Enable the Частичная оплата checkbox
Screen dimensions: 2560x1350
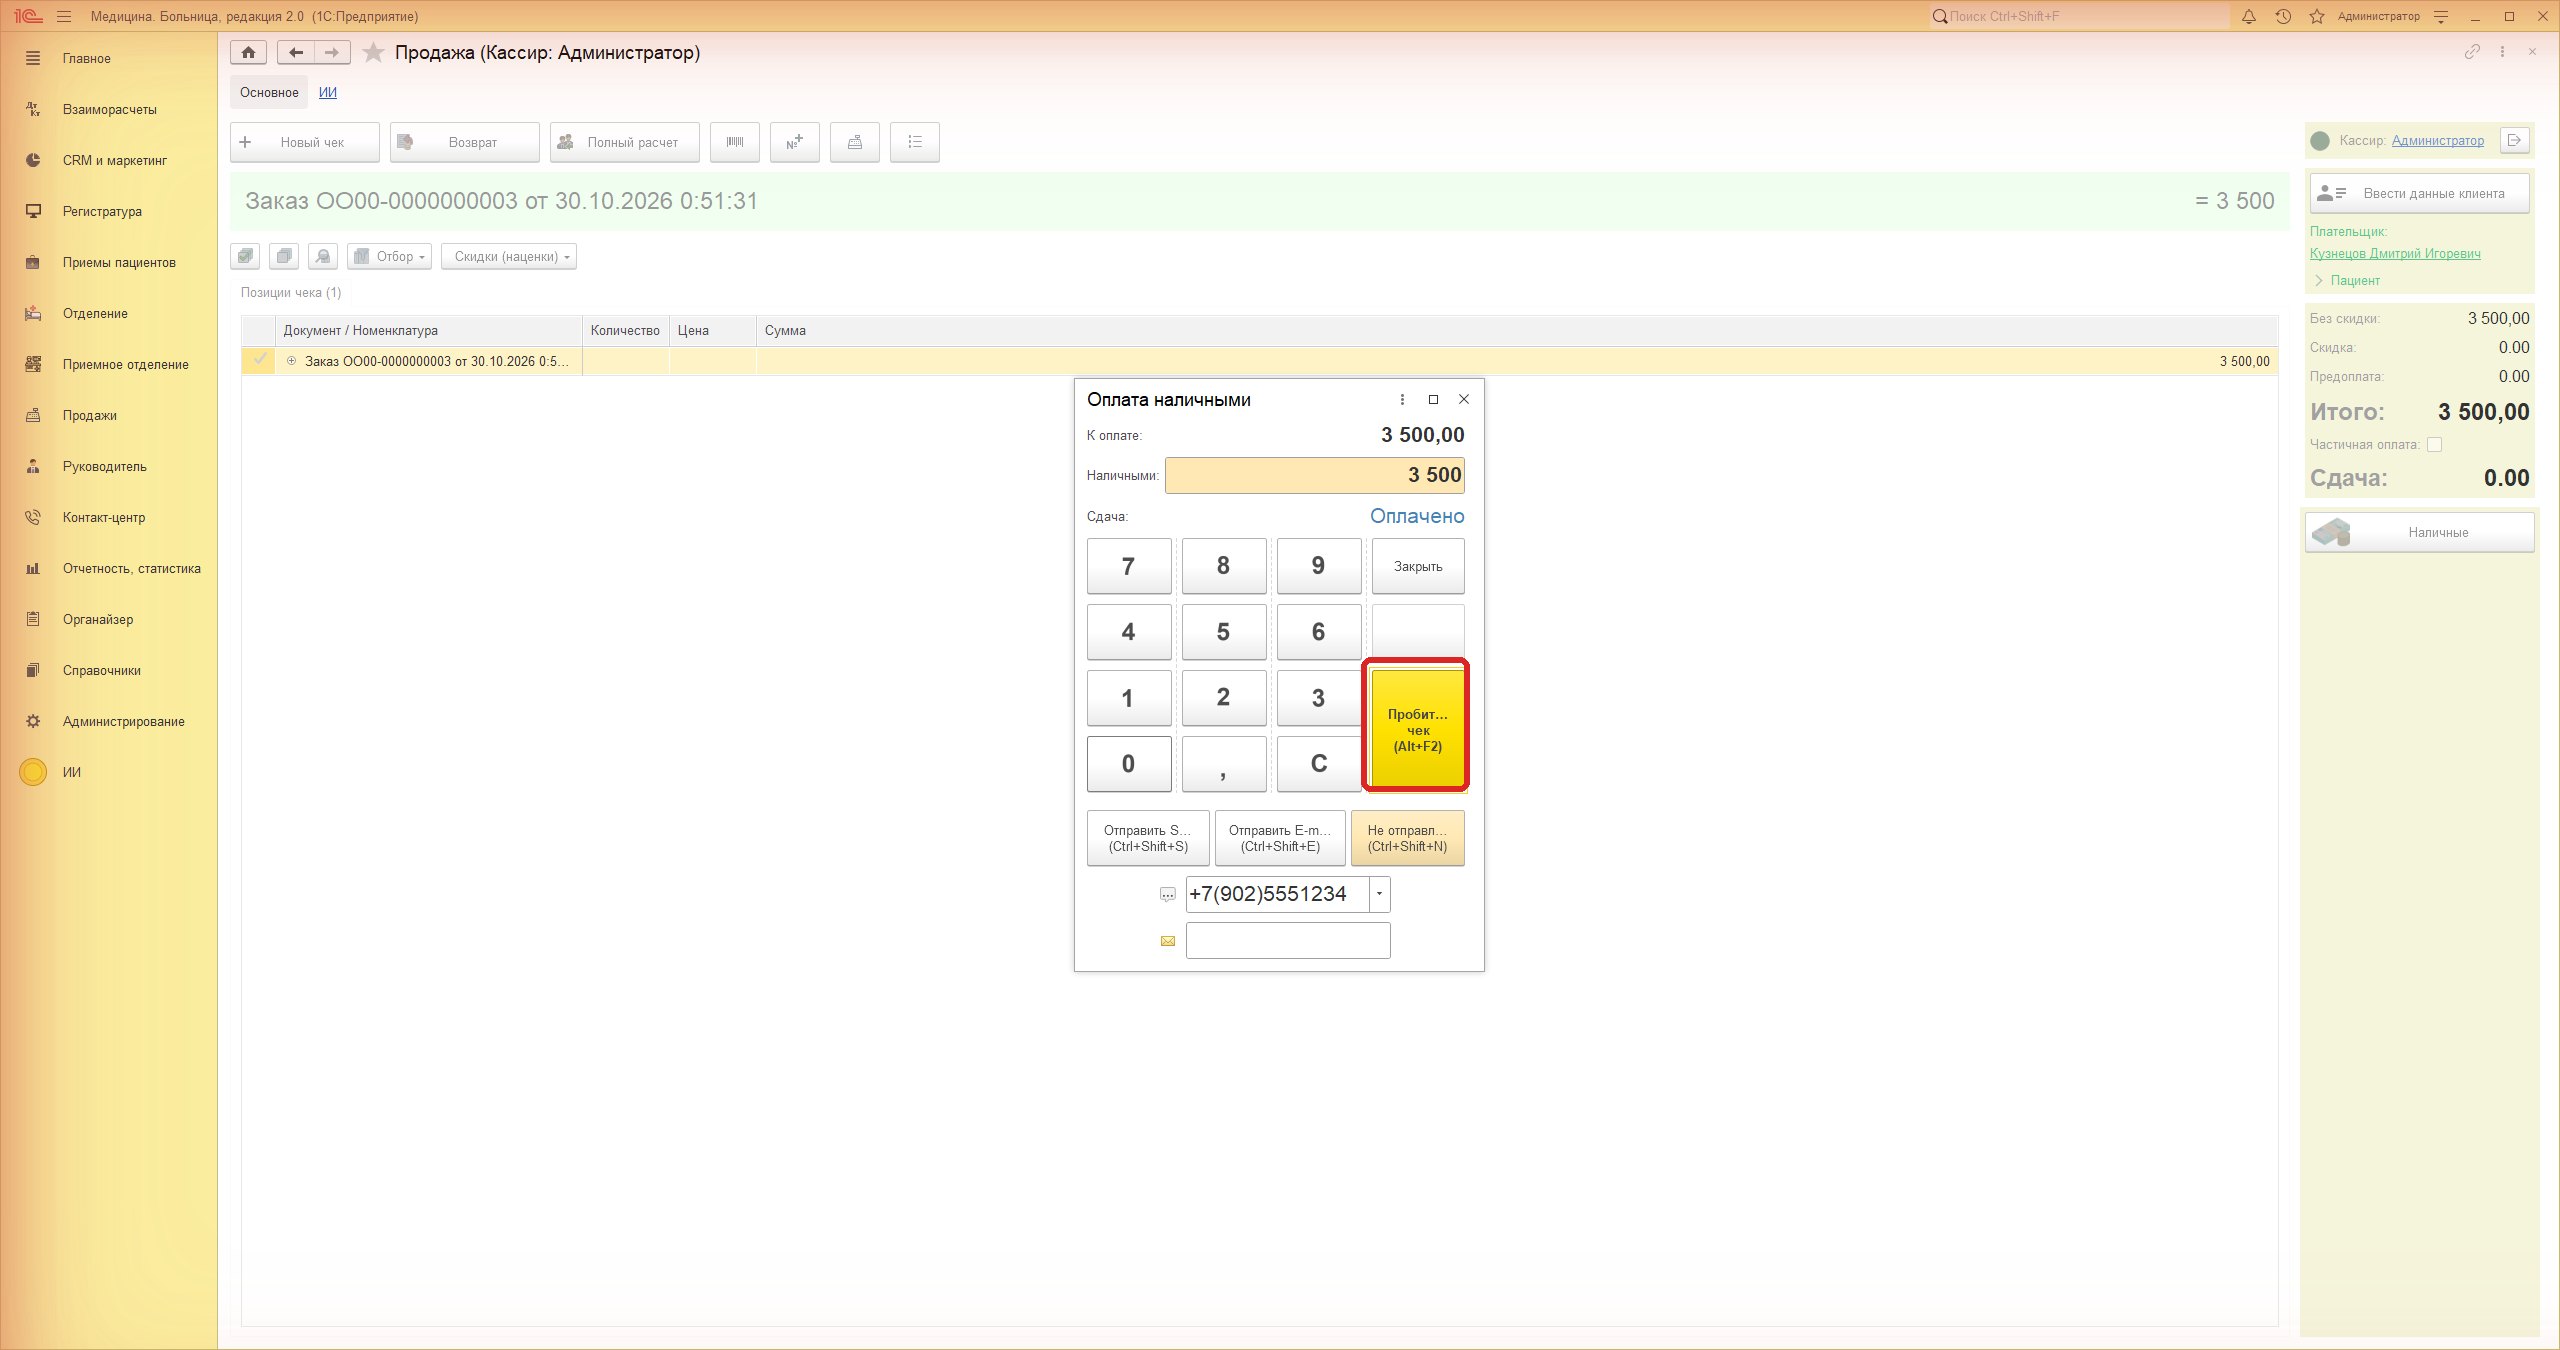(x=2434, y=445)
